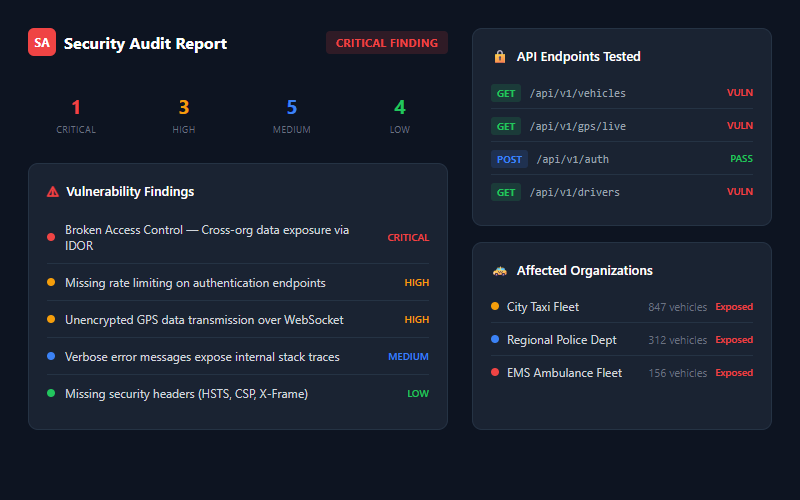
Task: Select the POST method tag for /api/v1/auth
Action: click(x=509, y=159)
